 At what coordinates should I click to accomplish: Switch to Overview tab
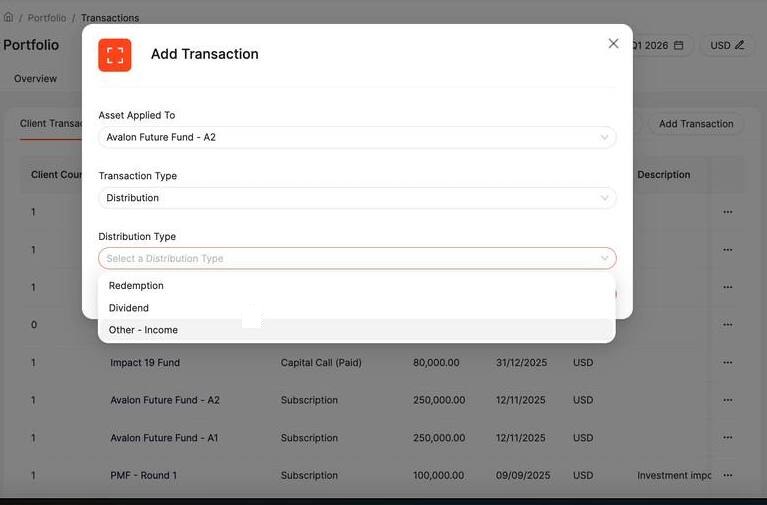coord(35,78)
